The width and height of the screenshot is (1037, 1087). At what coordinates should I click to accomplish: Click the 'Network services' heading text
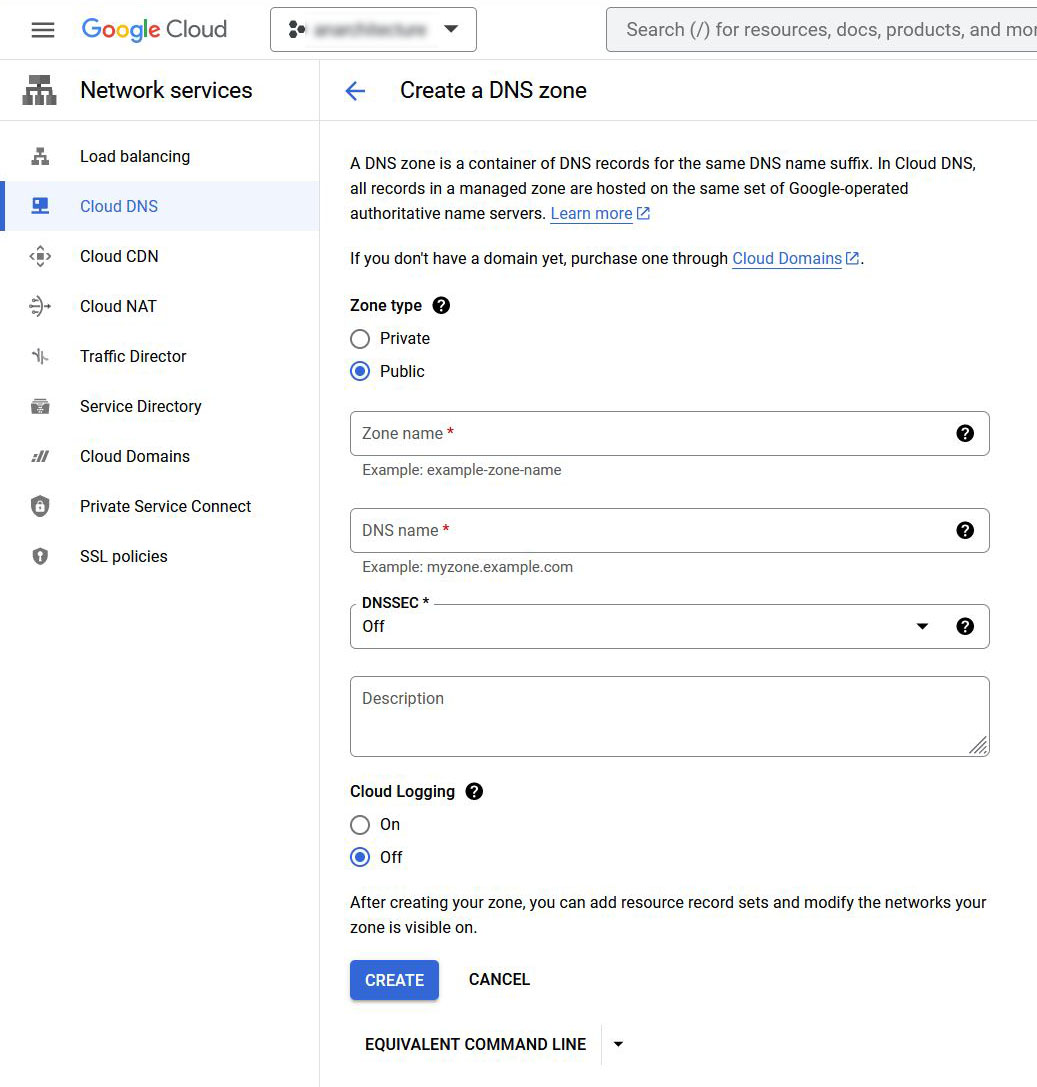pos(166,90)
